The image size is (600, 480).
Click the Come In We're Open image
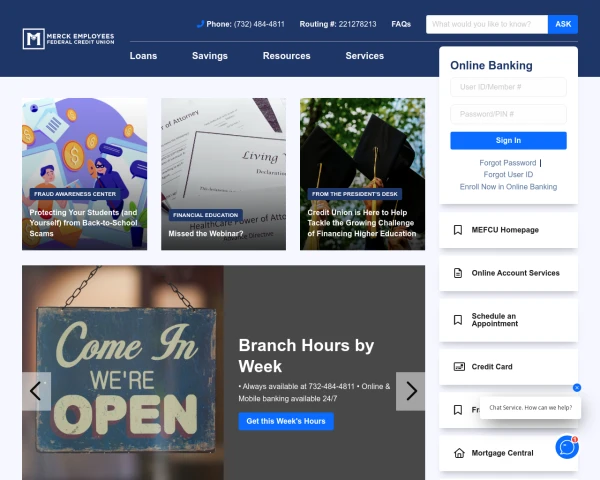click(x=122, y=372)
